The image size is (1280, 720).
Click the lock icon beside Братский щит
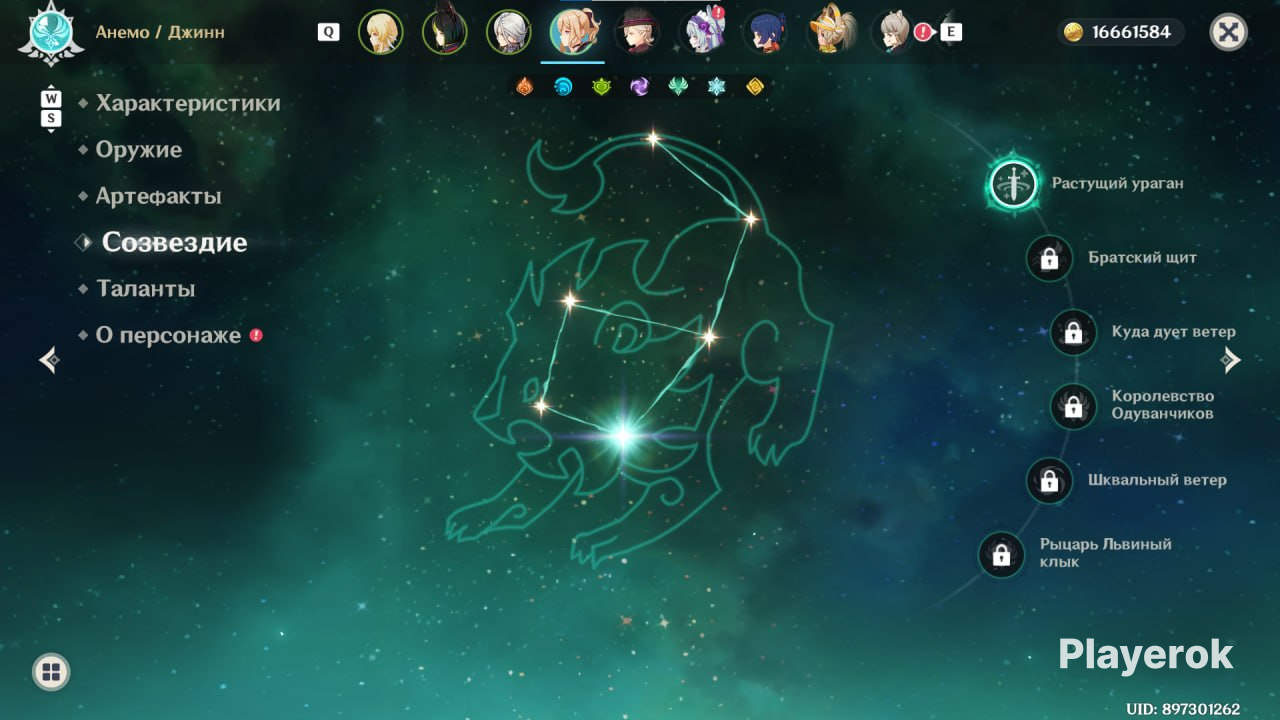pyautogui.click(x=1049, y=258)
